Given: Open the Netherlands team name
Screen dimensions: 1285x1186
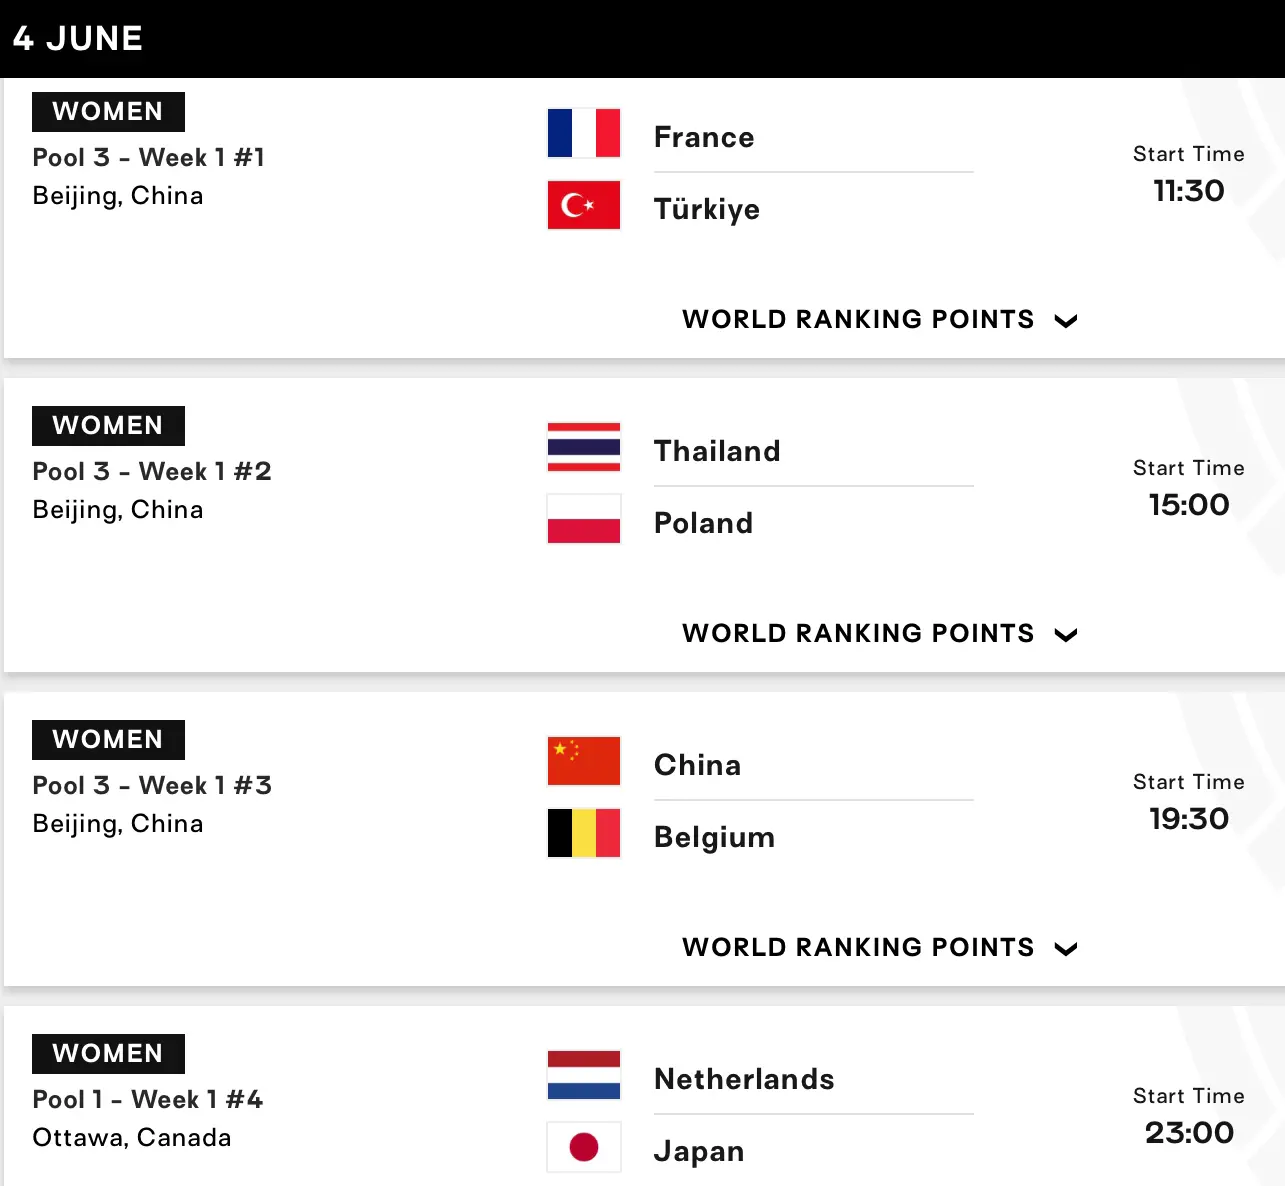Looking at the screenshot, I should point(744,1079).
